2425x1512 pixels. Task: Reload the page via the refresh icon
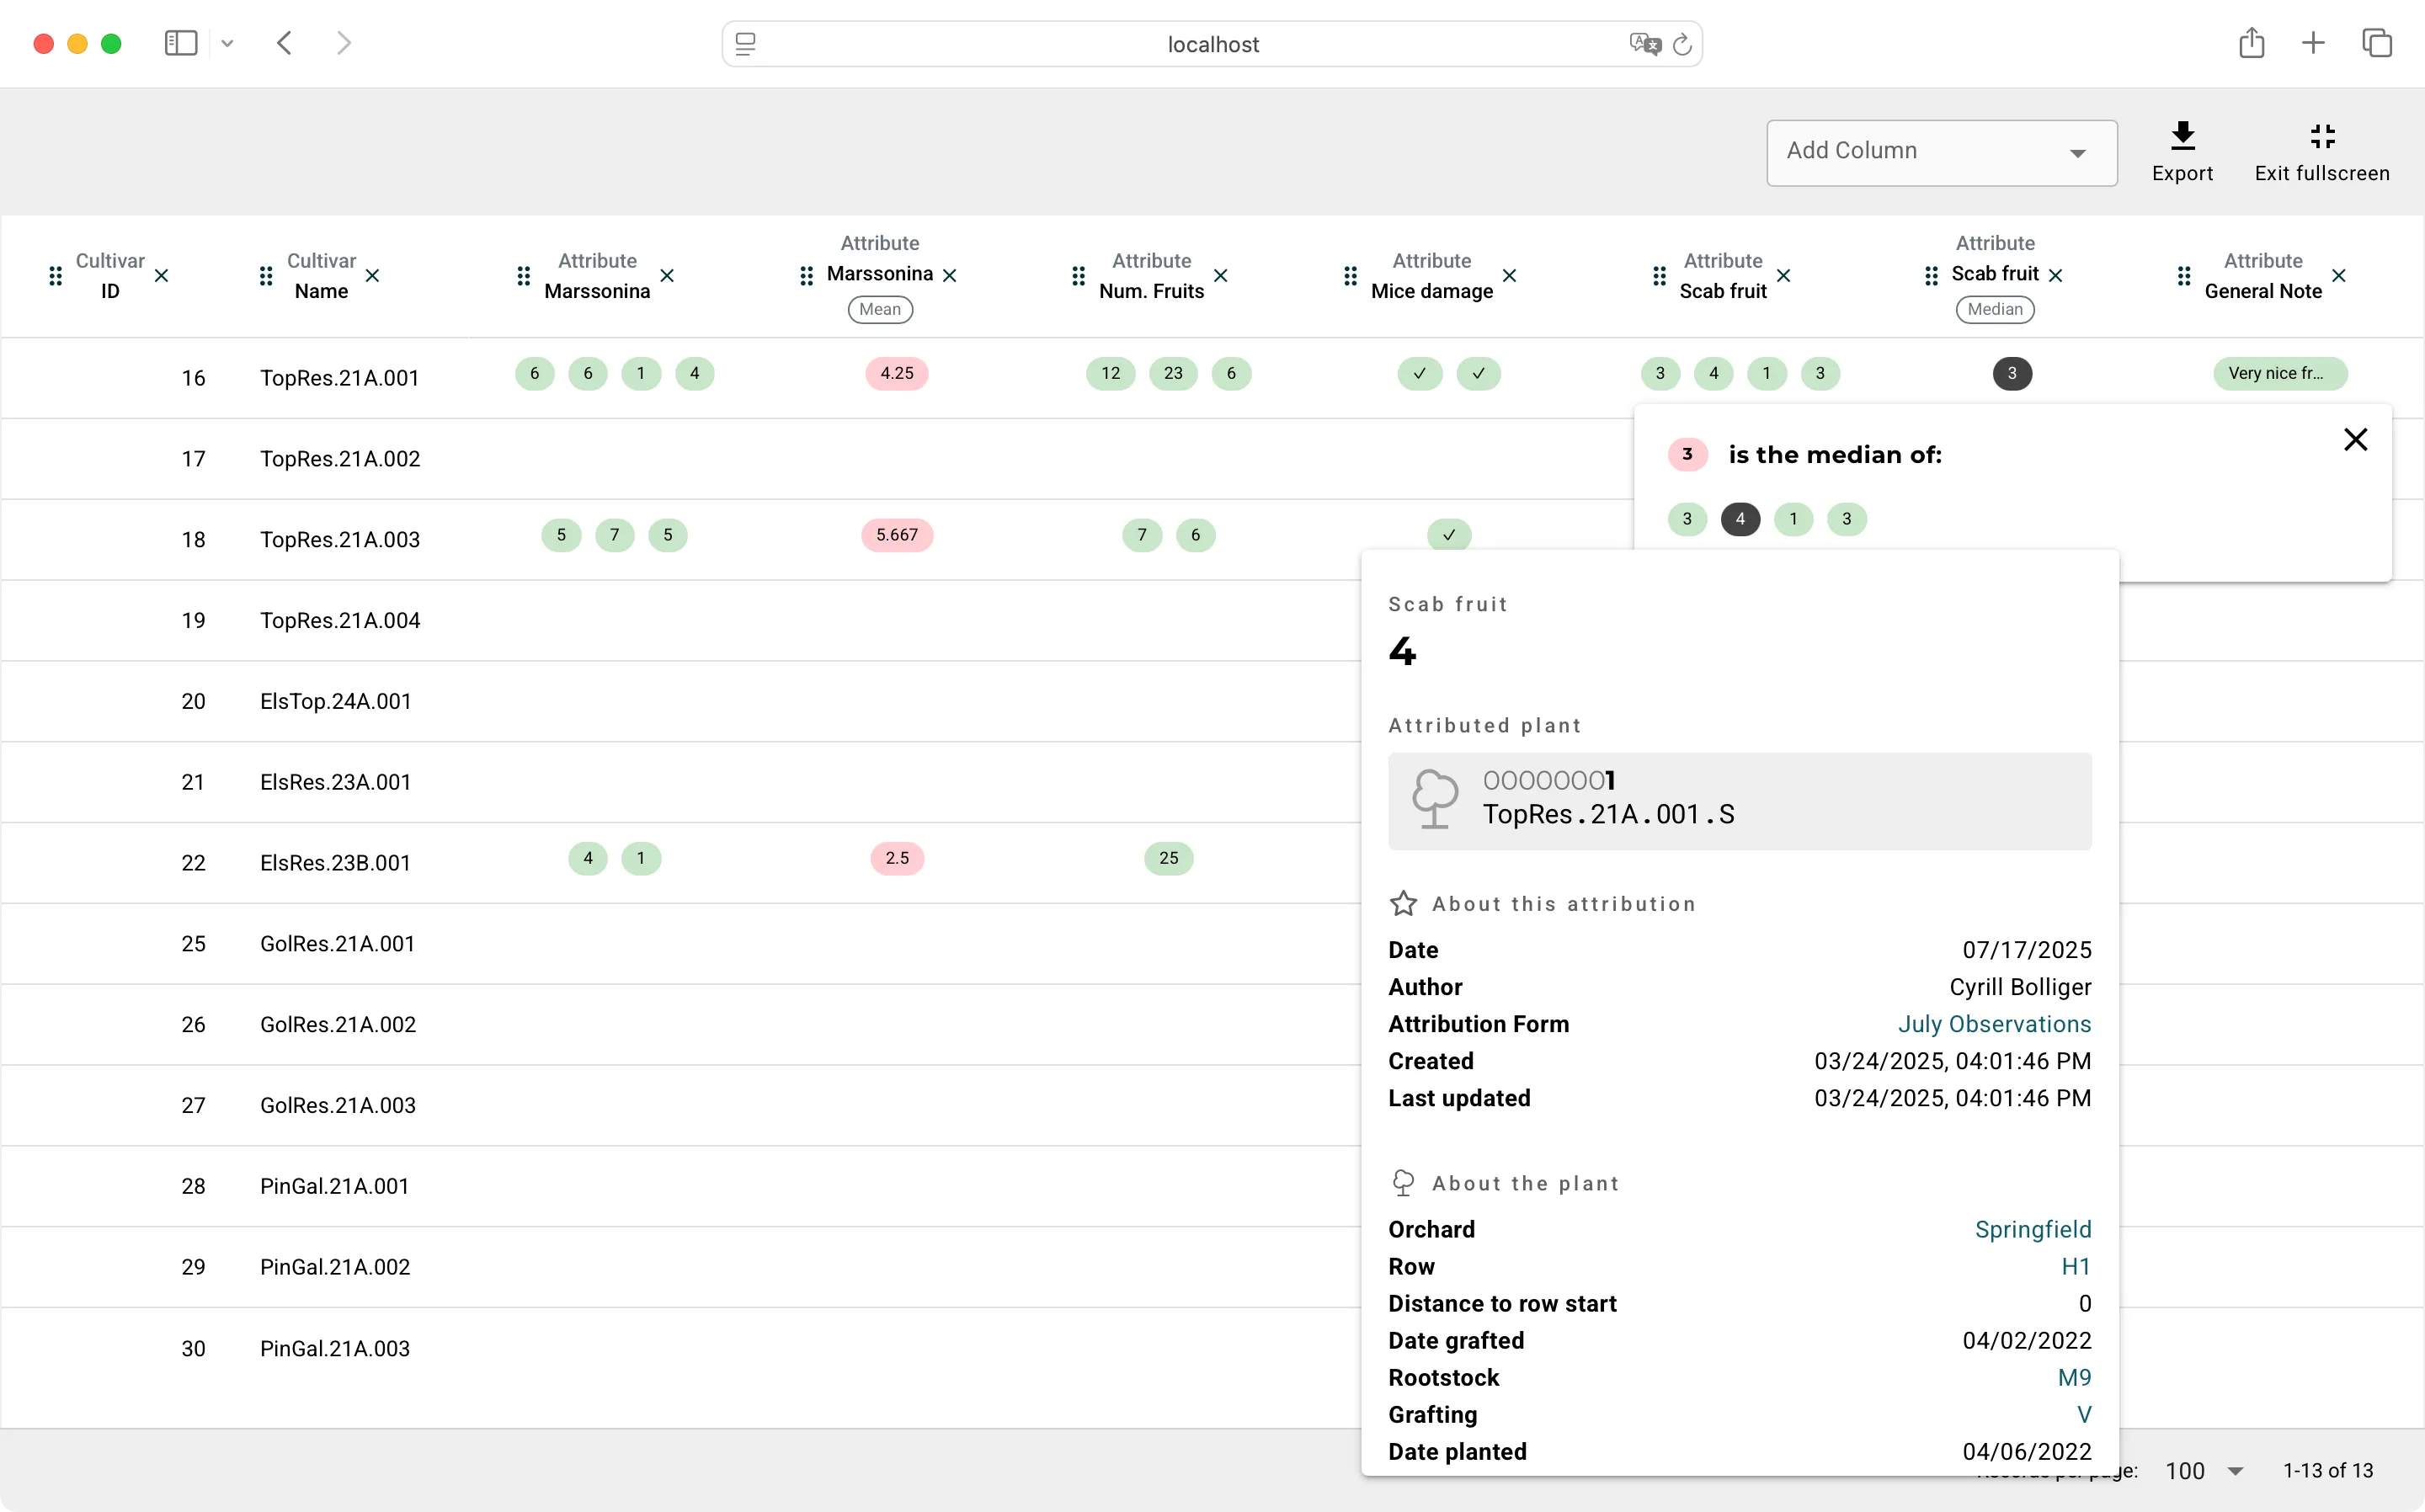click(x=1682, y=44)
